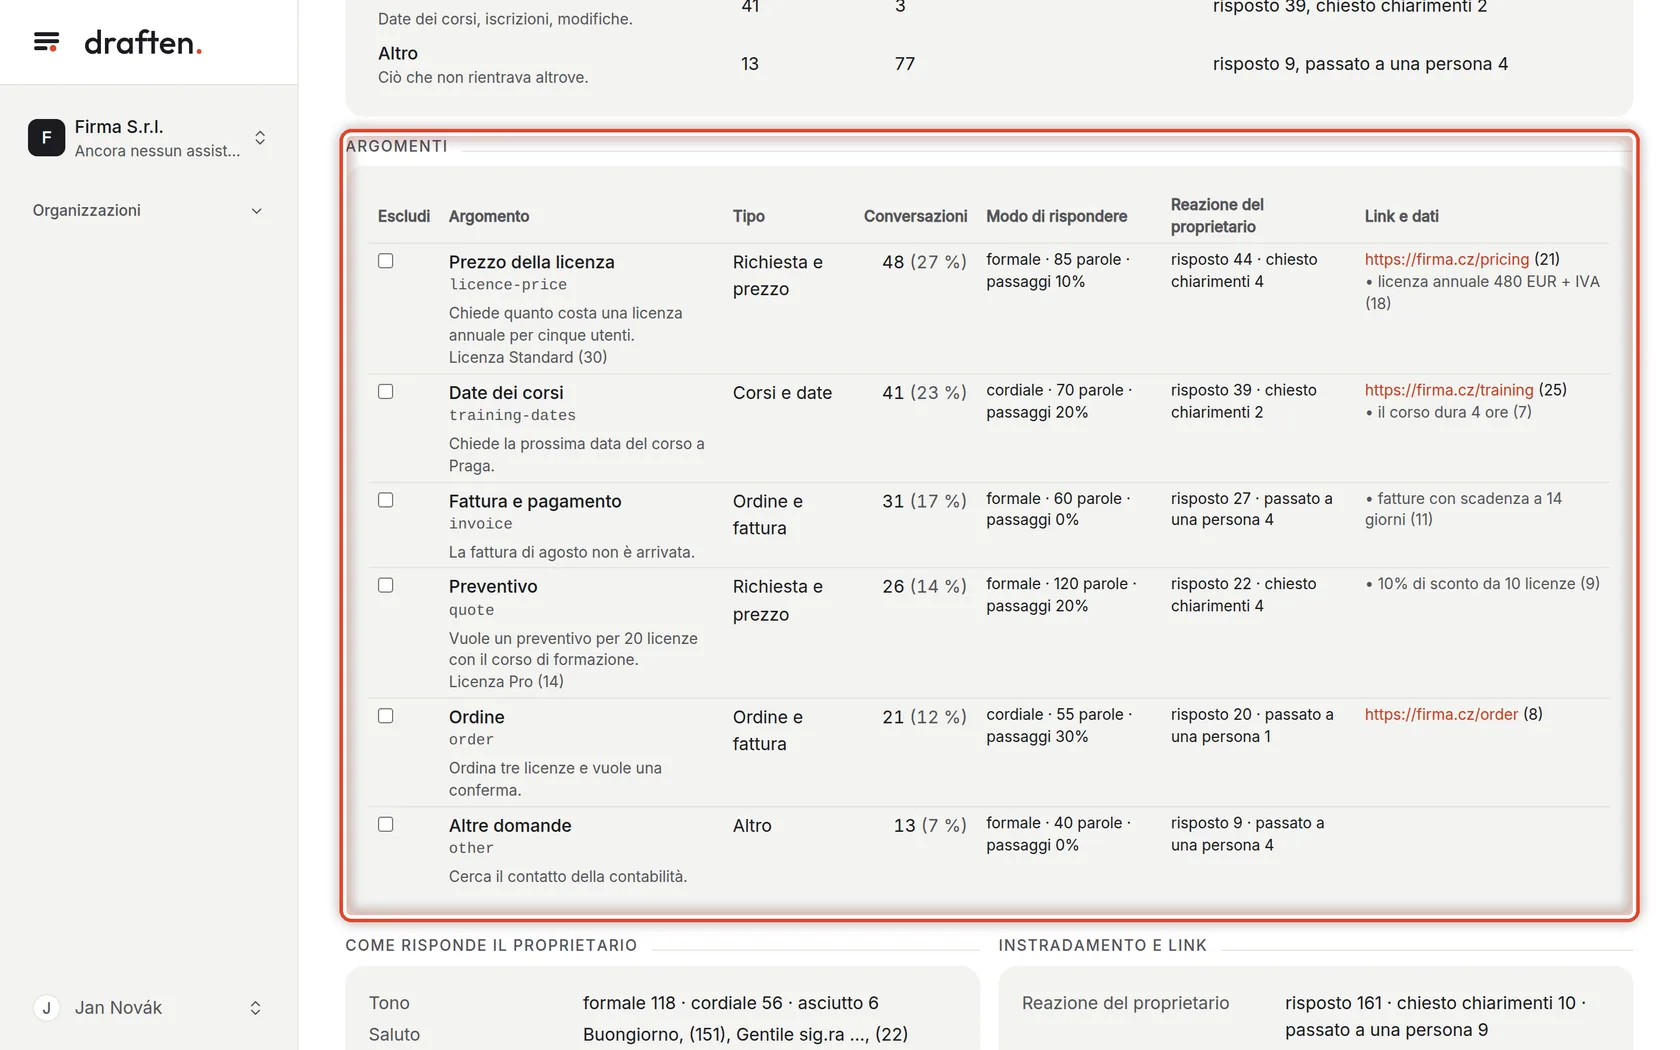This screenshot has height=1050, width=1680.
Task: Click the 21 (12 %) conversations value
Action: click(x=924, y=717)
